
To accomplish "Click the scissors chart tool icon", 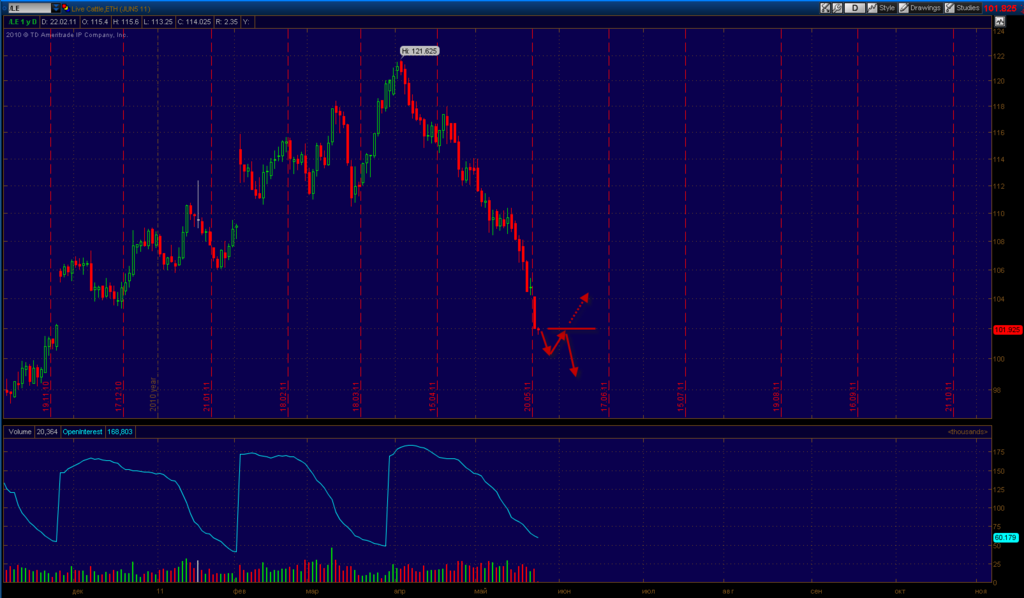I will 825,8.
